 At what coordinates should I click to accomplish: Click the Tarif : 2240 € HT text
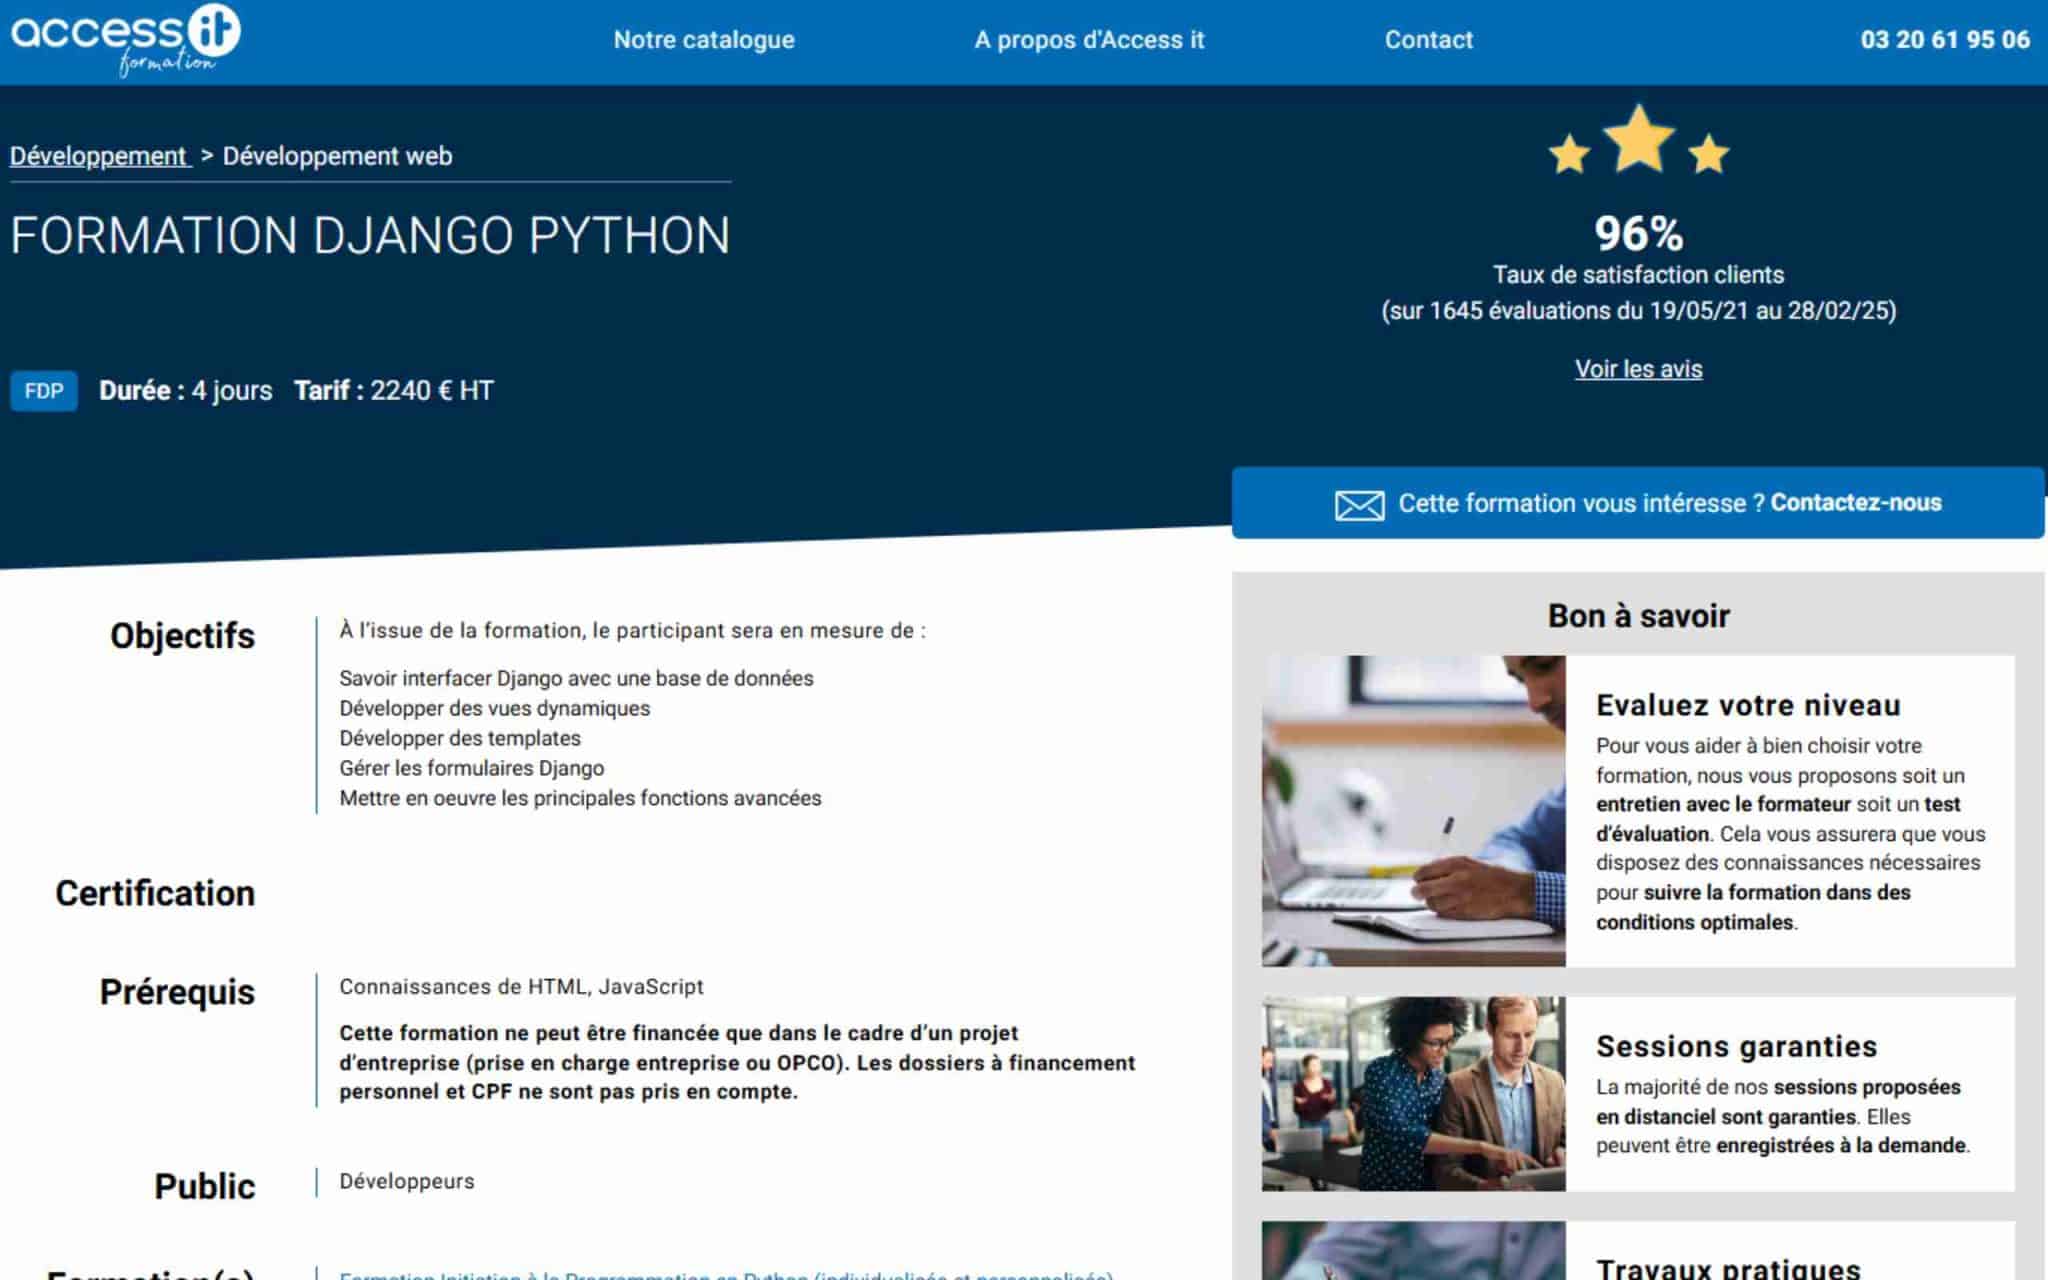[x=394, y=391]
